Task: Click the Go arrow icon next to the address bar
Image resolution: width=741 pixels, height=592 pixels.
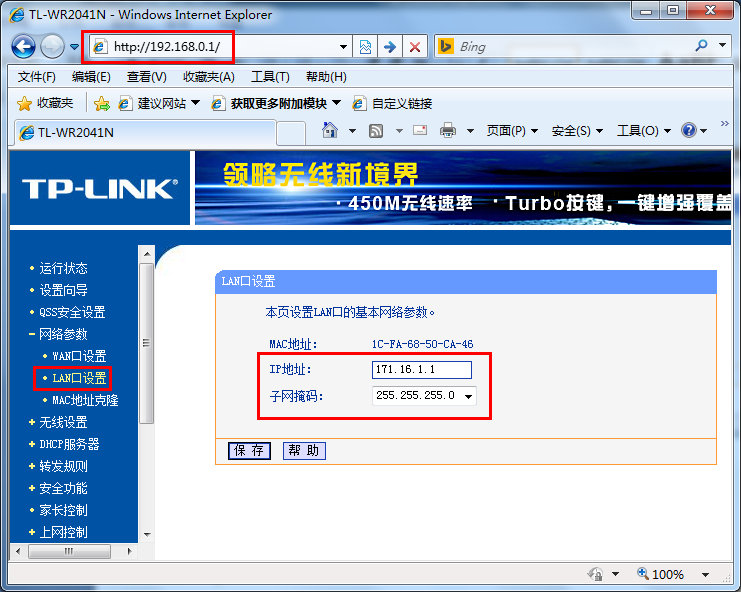Action: coord(390,47)
